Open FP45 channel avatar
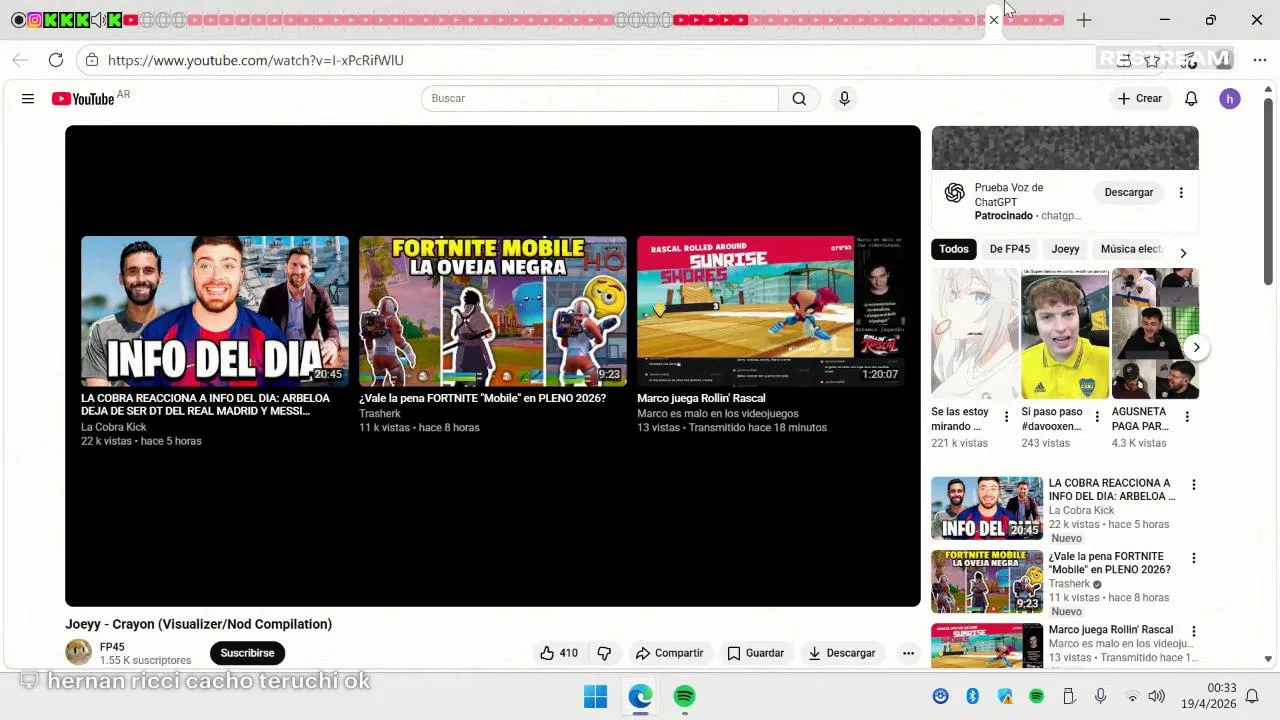Viewport: 1280px width, 720px height. tap(78, 653)
